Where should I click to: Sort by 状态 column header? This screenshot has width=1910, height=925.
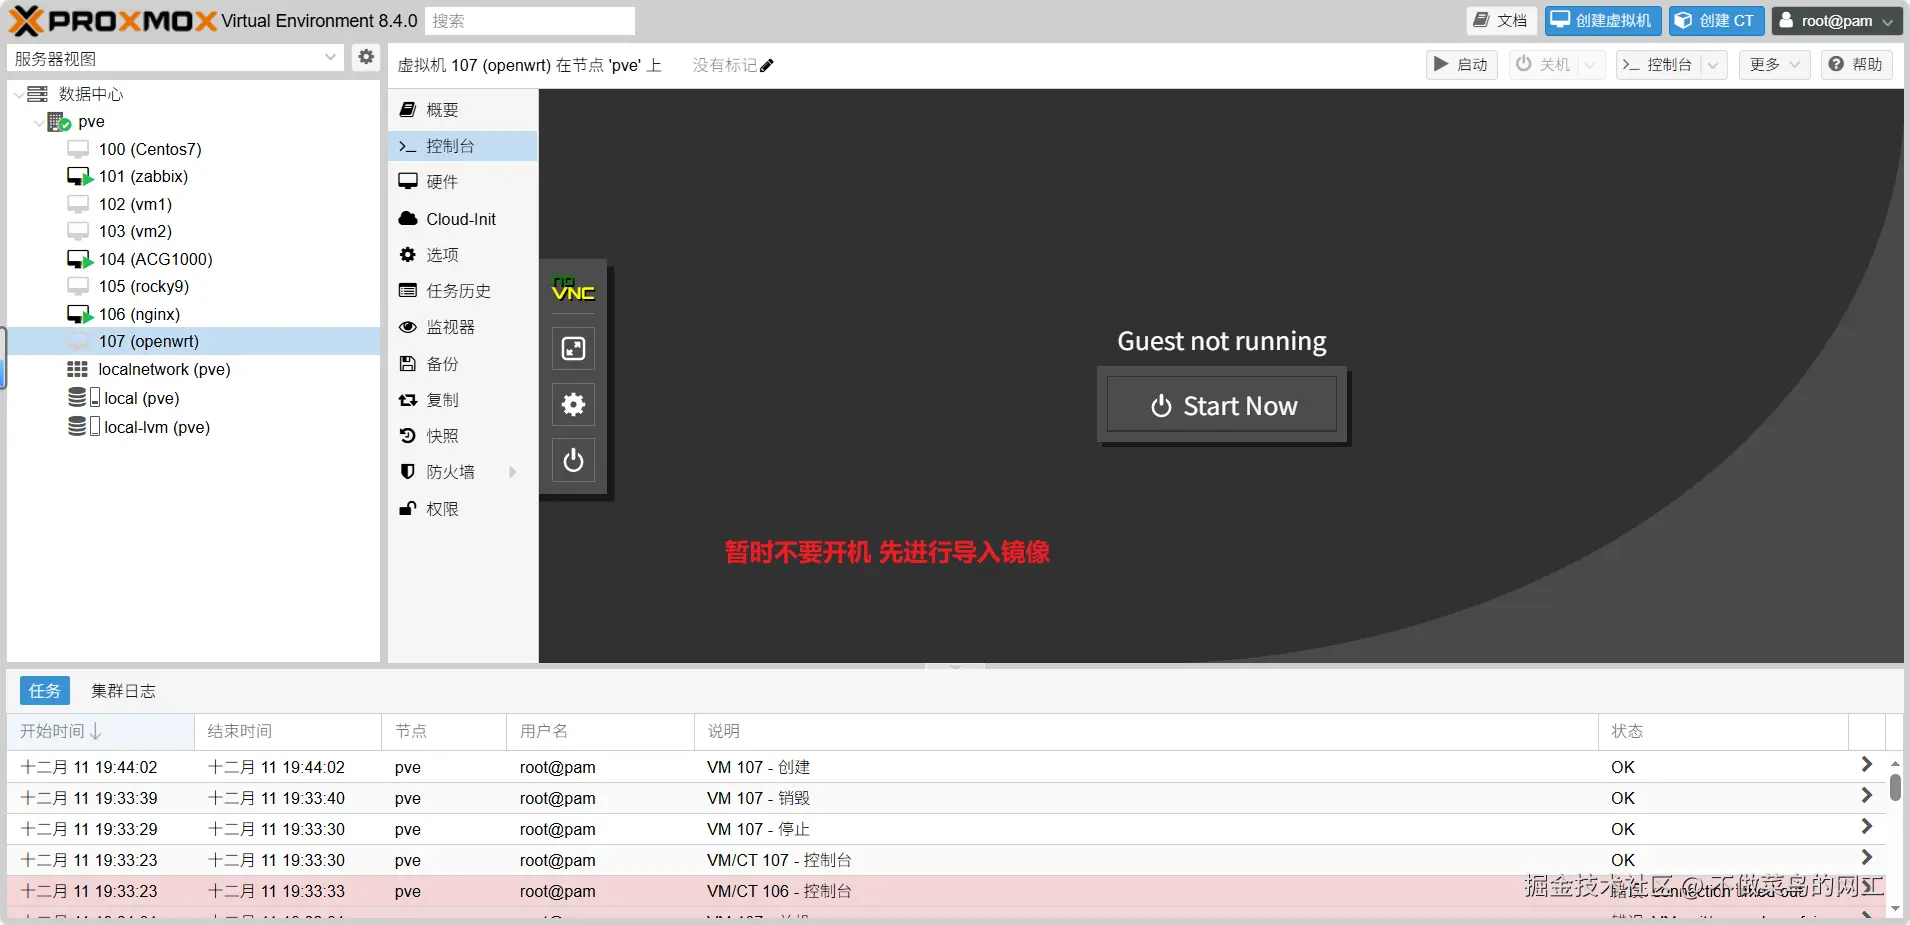click(x=1722, y=731)
